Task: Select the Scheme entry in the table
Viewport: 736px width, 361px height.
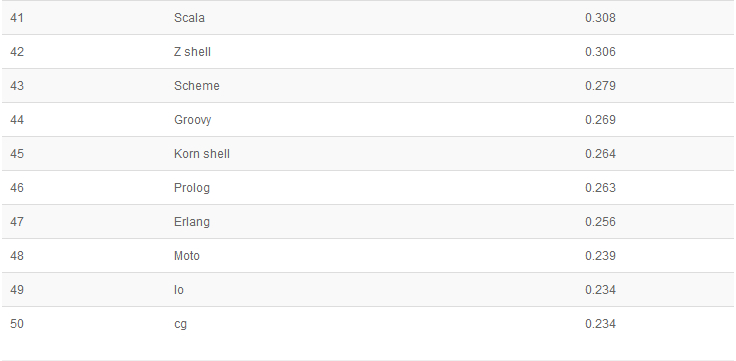Action: pos(197,86)
